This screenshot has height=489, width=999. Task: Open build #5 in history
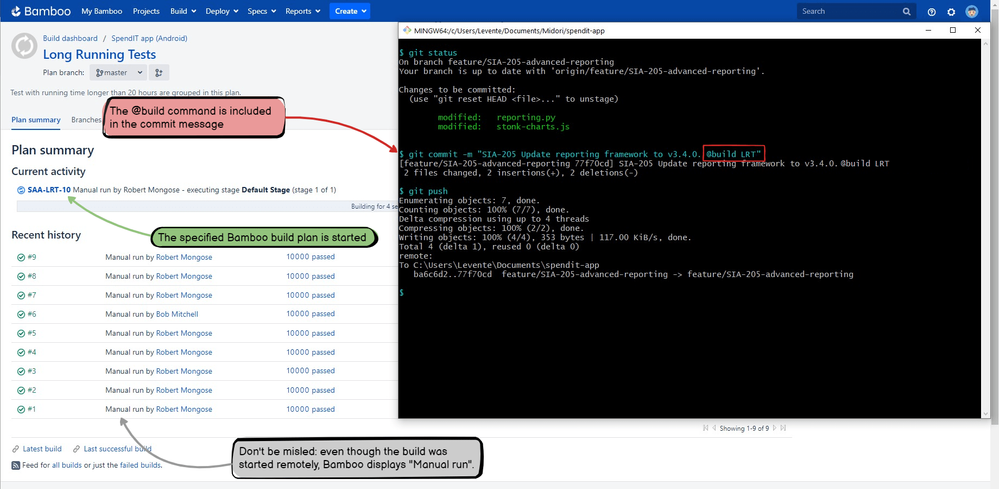tap(32, 333)
